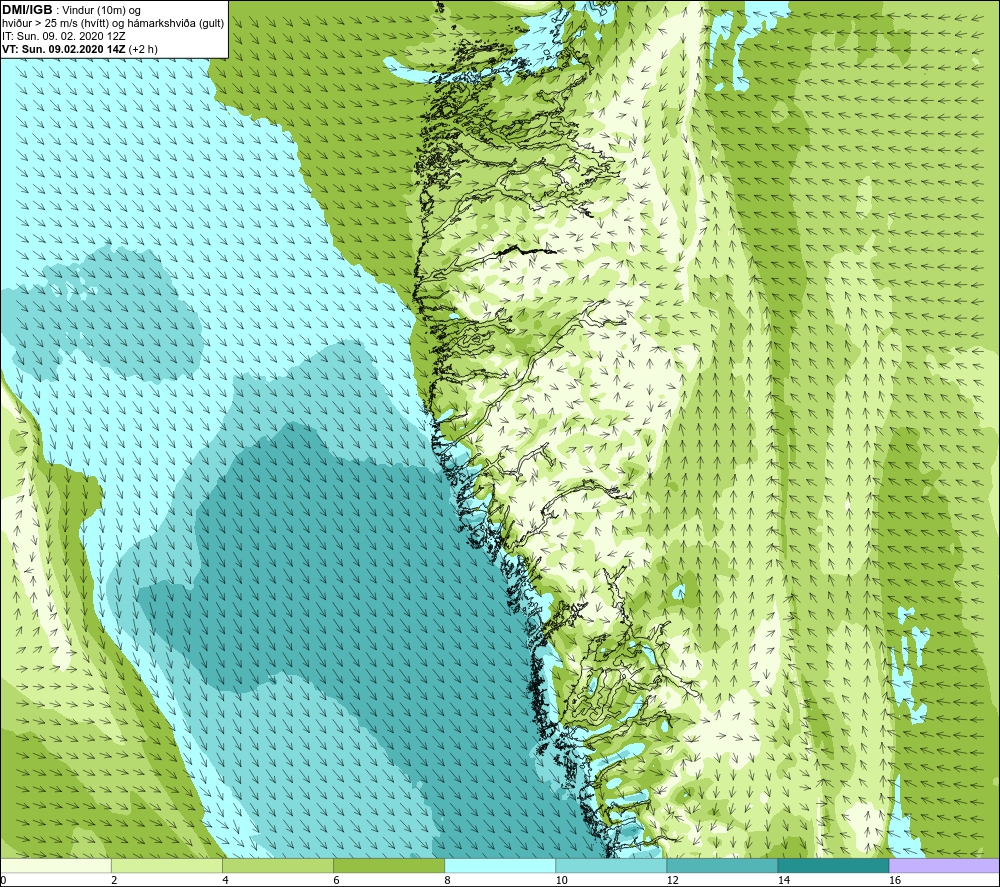Viewport: 1000px width, 887px height.
Task: Select the "VT: Sun. 09.02.2020 14Z (+2 h)" line
Action: (x=80, y=49)
